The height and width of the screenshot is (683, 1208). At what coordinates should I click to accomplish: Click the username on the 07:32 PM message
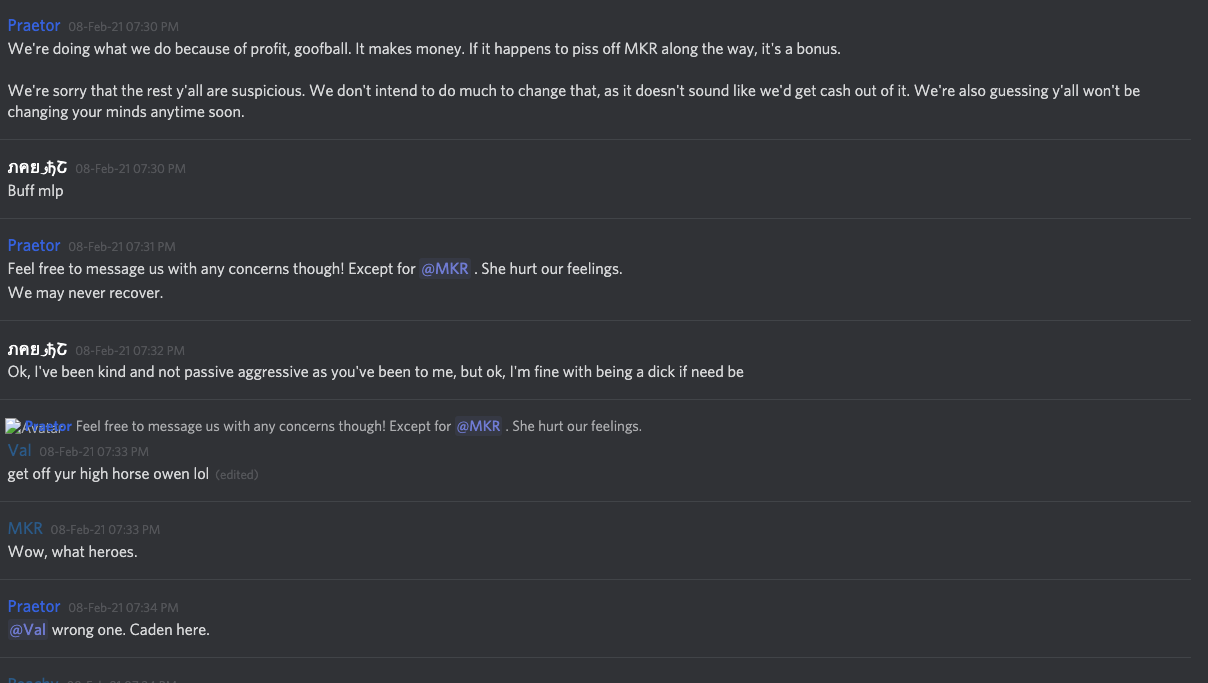pos(37,350)
